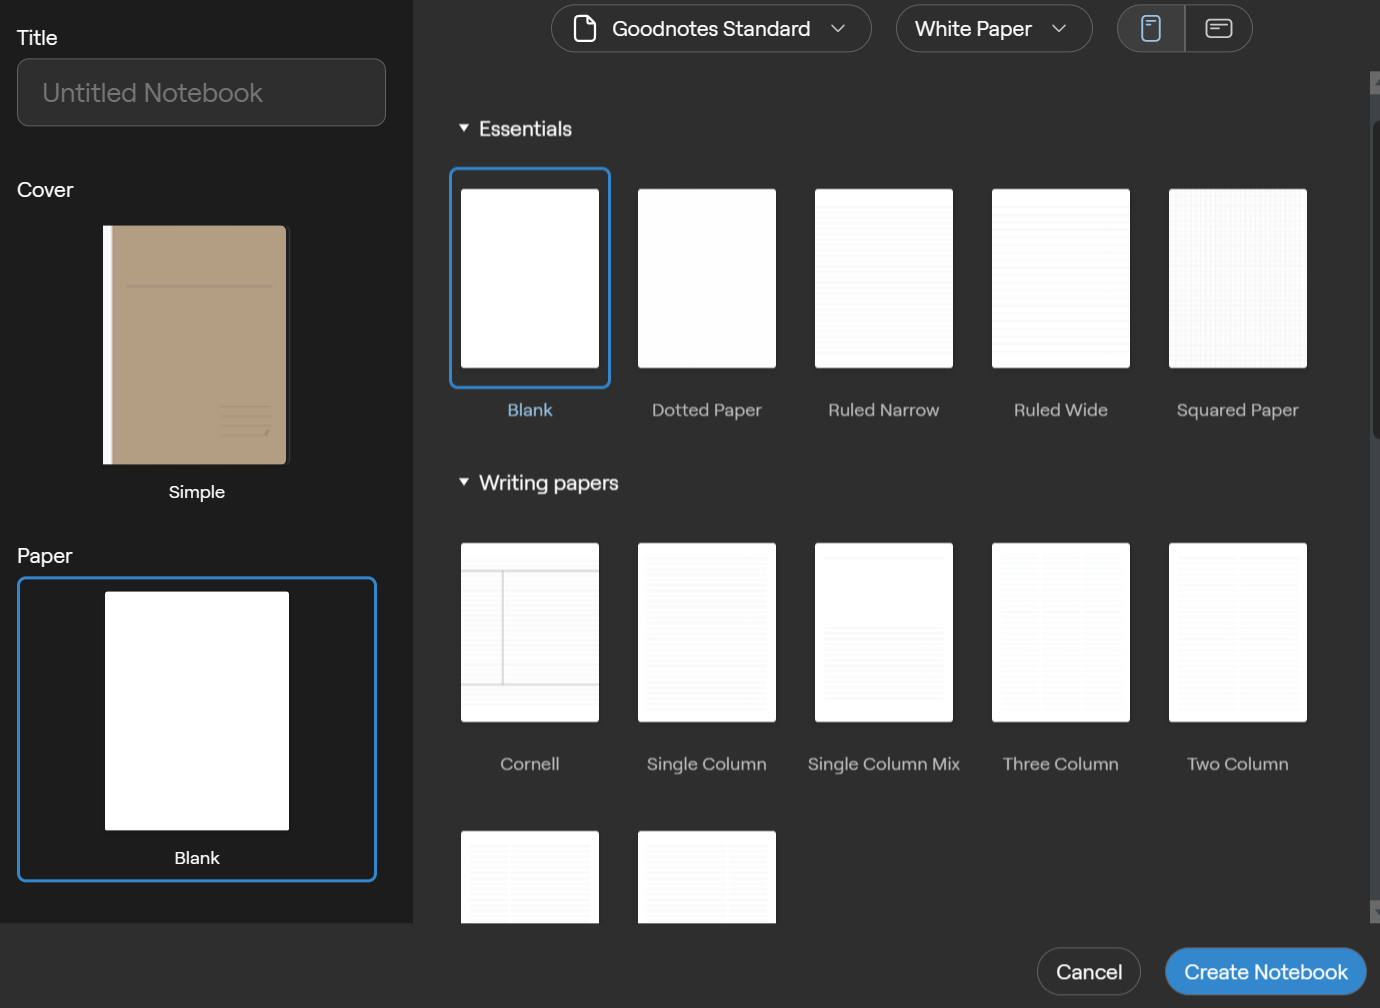The width and height of the screenshot is (1380, 1008).
Task: Collapse the Essentials section
Action: [463, 128]
